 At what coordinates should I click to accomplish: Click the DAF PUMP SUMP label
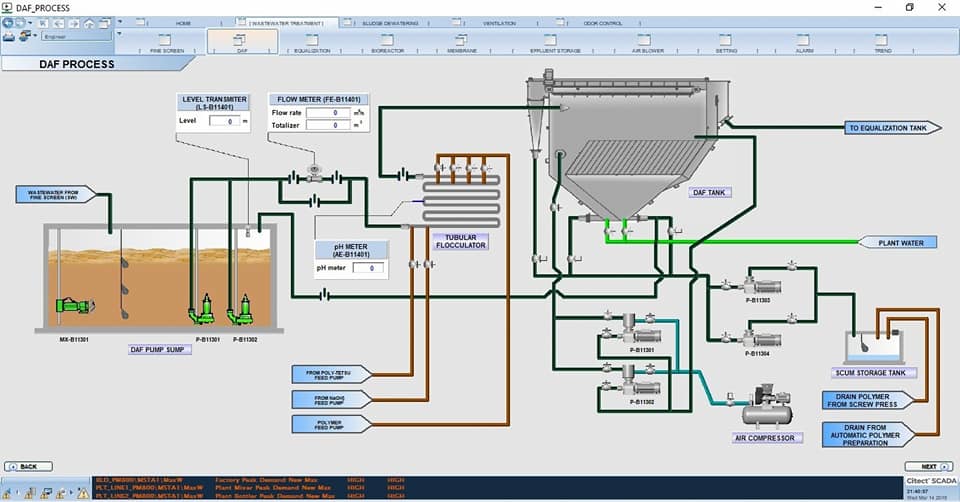[160, 350]
